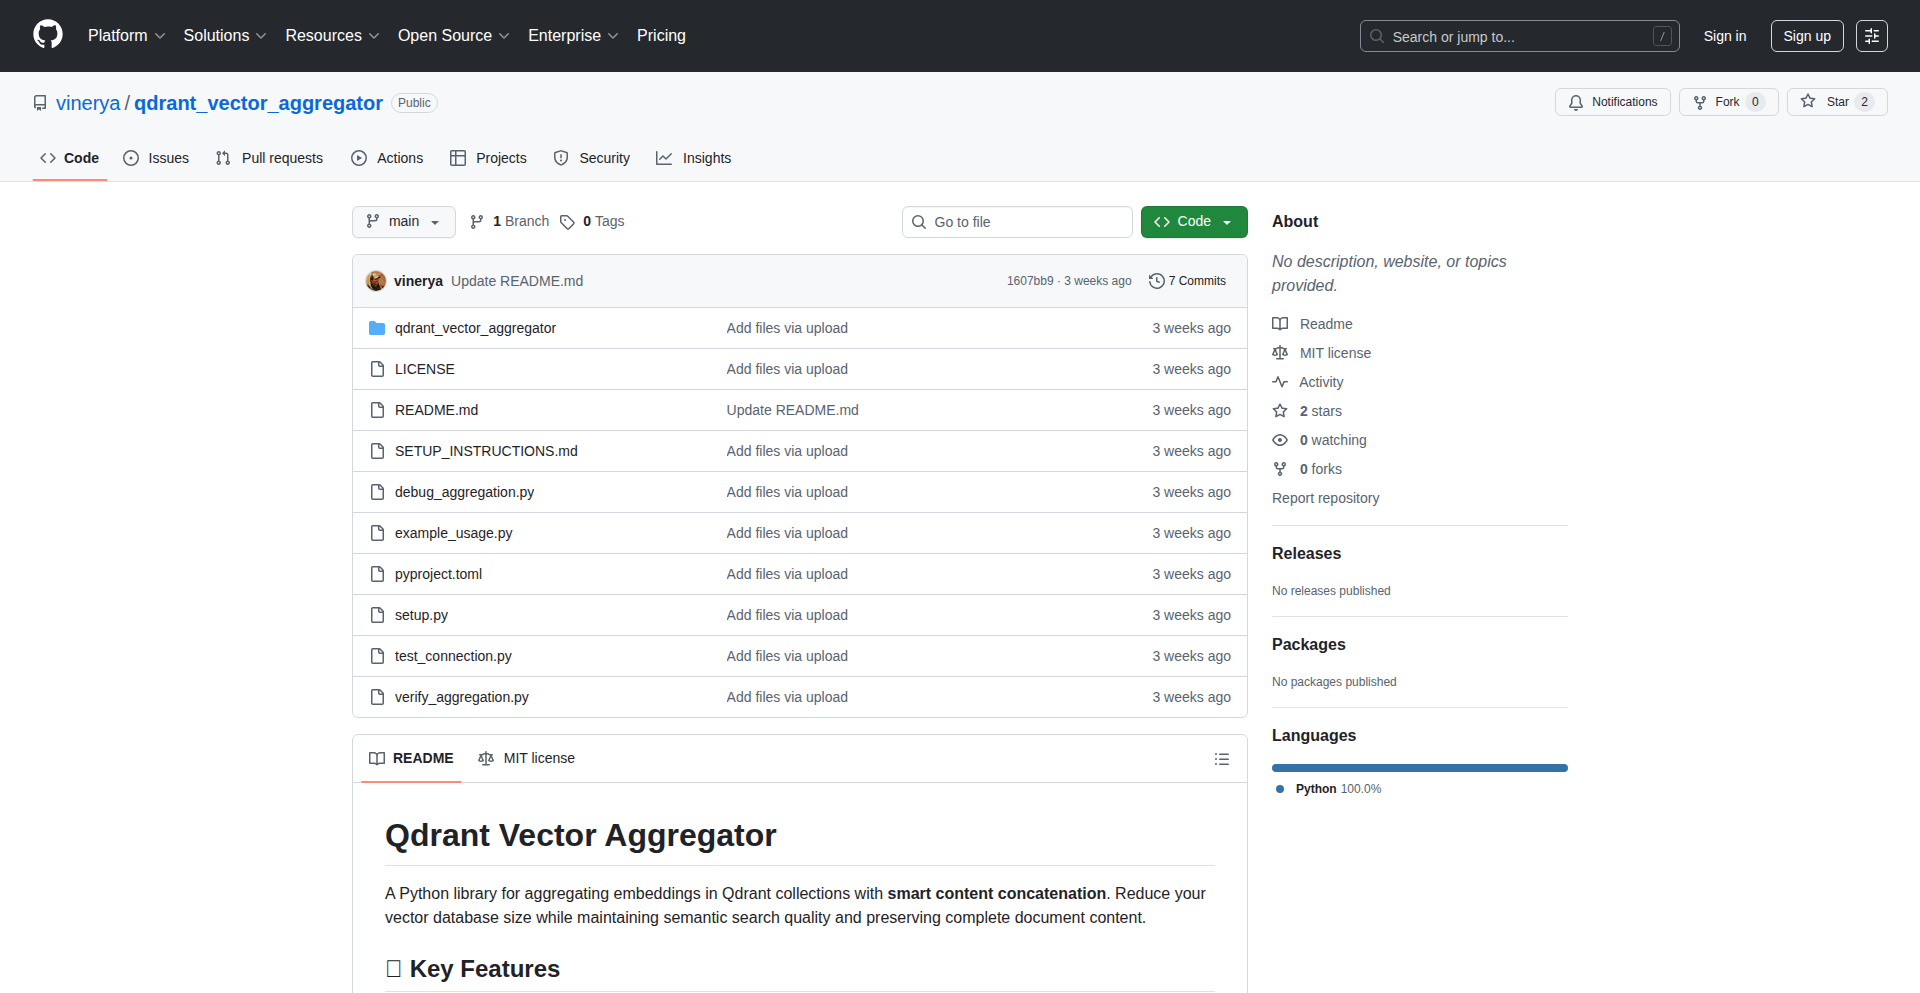Click inside the Go to file field
This screenshot has height=993, width=1920.
coord(1017,221)
